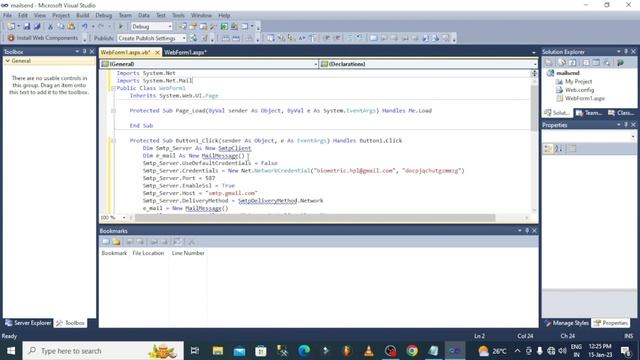Click the volume icon in the system tray

(562, 351)
